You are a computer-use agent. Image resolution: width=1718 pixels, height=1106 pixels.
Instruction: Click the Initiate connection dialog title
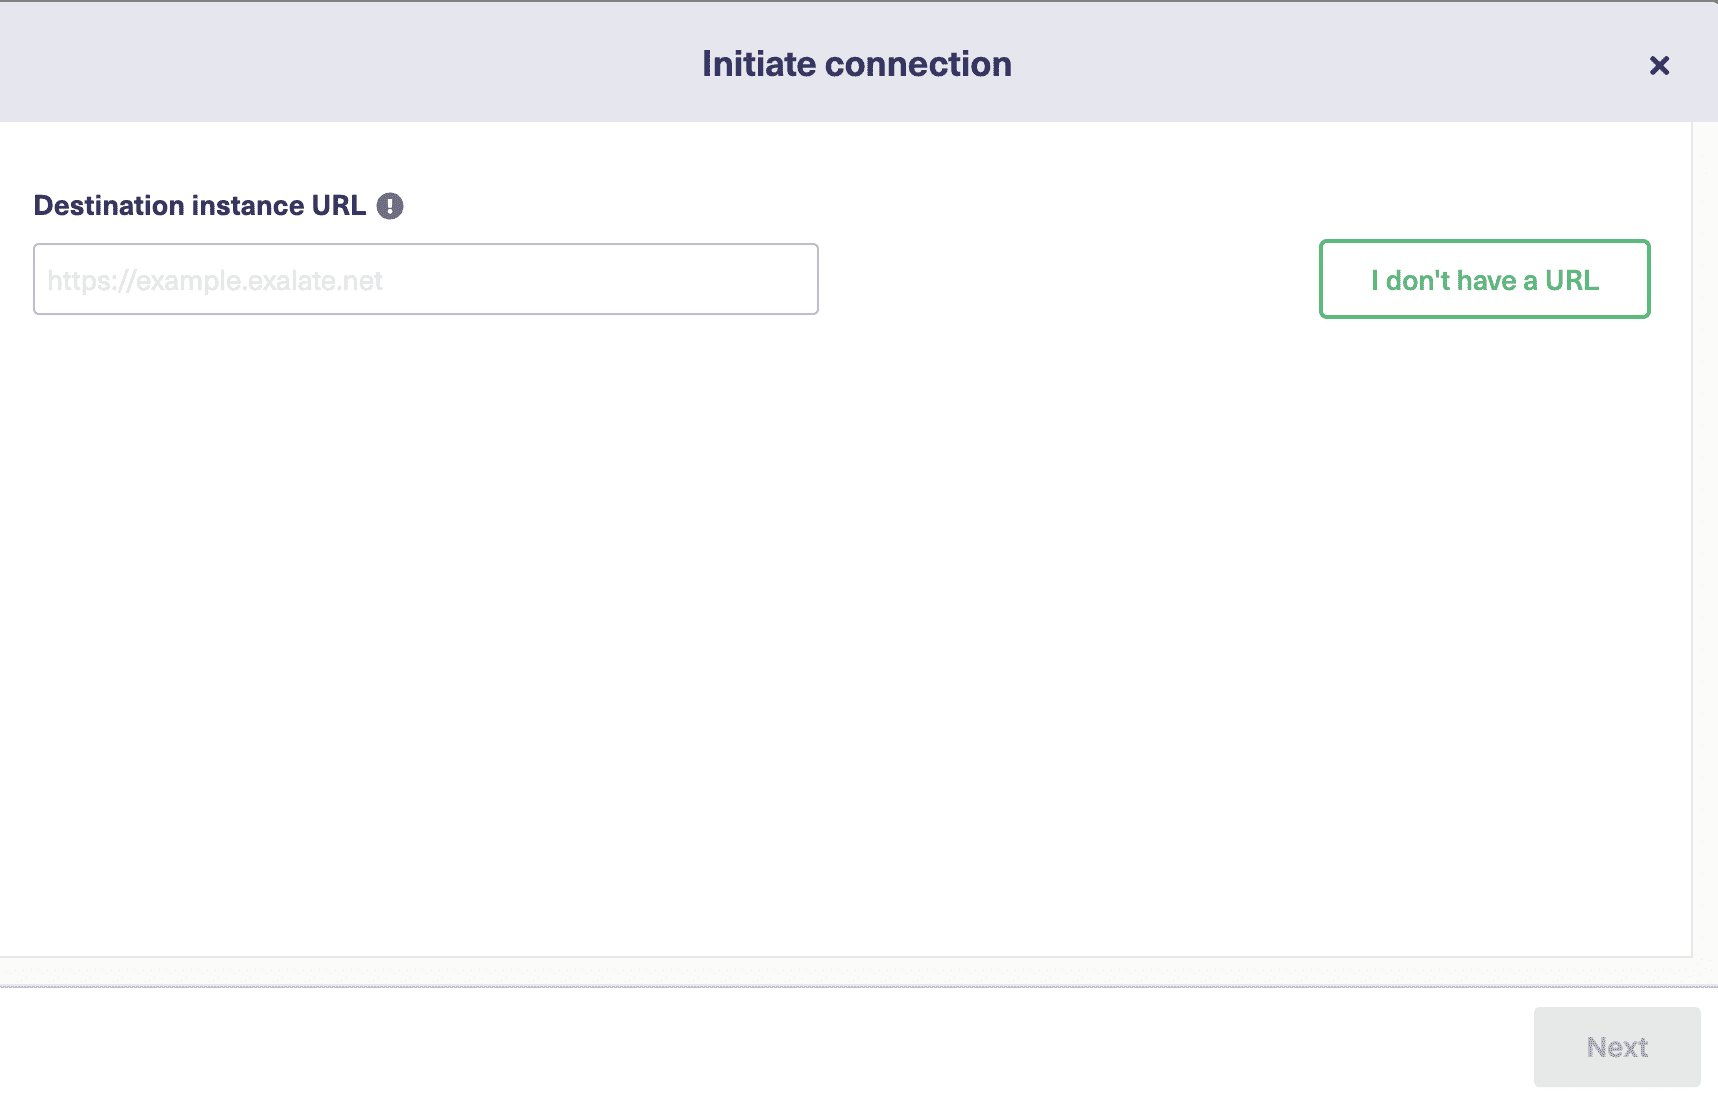pos(856,63)
